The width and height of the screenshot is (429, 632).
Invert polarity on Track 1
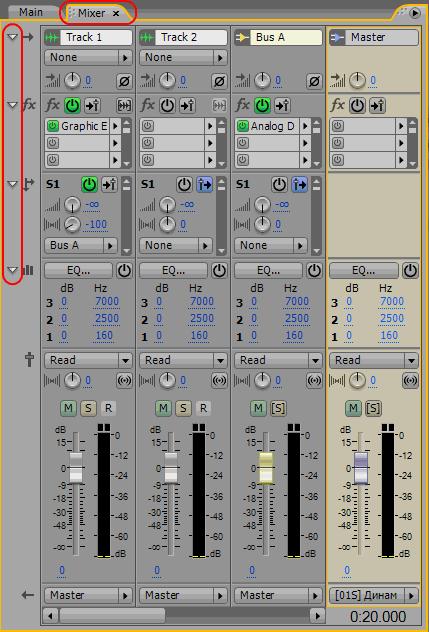coord(124,82)
